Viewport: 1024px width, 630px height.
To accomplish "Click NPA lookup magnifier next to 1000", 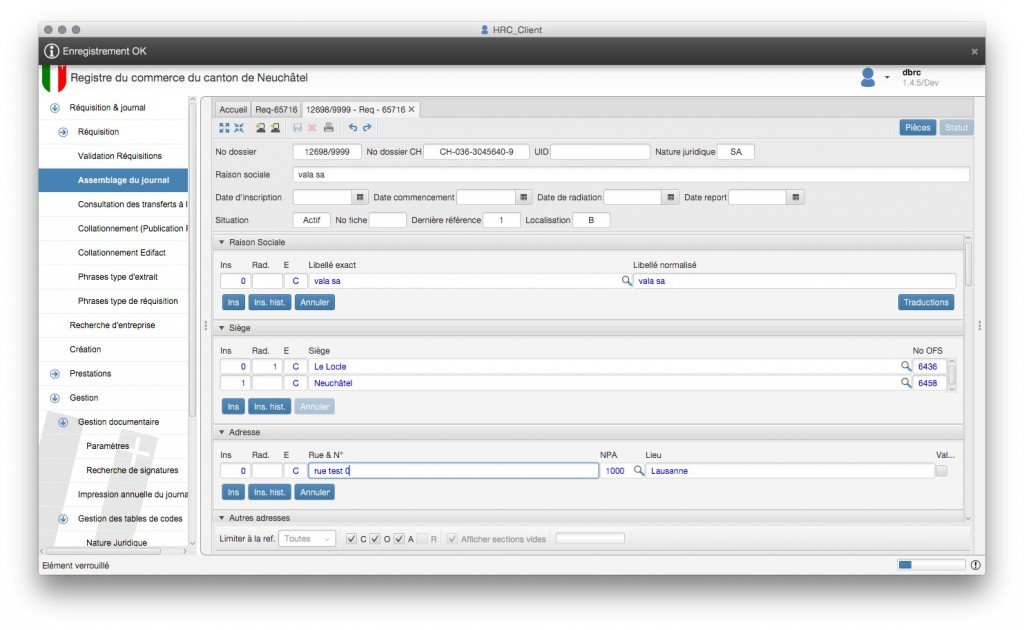I will pyautogui.click(x=639, y=470).
